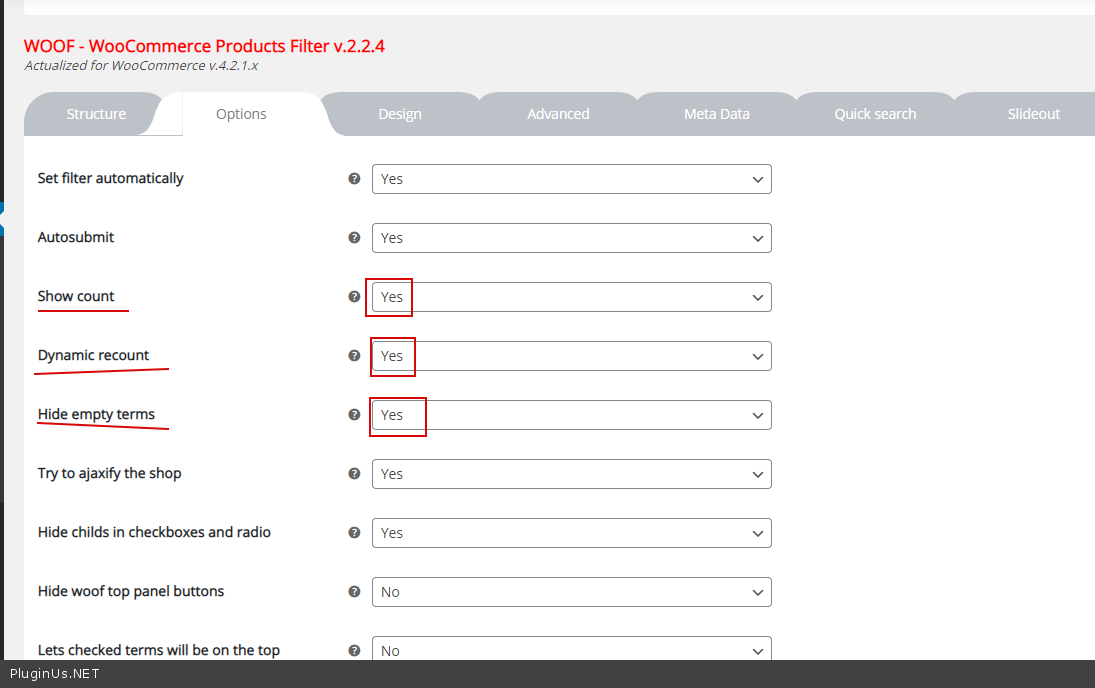Open the Quick search tab
This screenshot has width=1095, height=688.
point(875,114)
